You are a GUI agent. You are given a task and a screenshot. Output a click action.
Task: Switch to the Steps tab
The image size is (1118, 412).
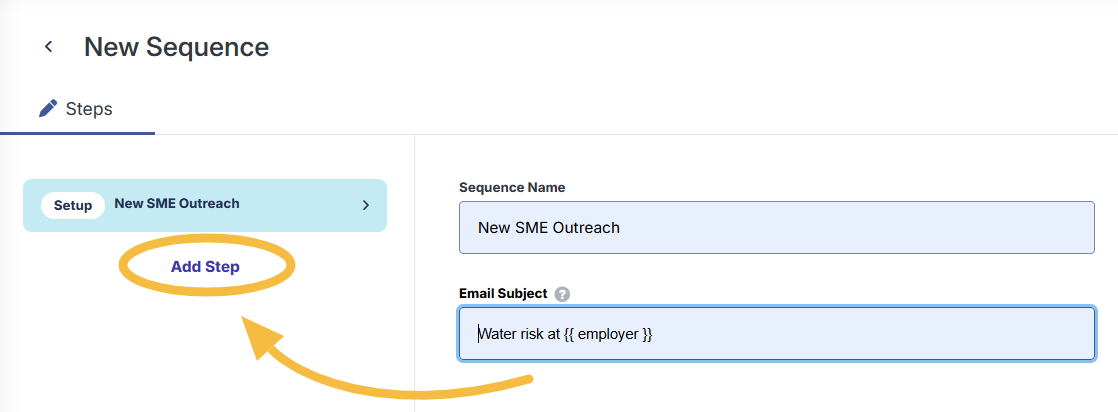pyautogui.click(x=77, y=109)
